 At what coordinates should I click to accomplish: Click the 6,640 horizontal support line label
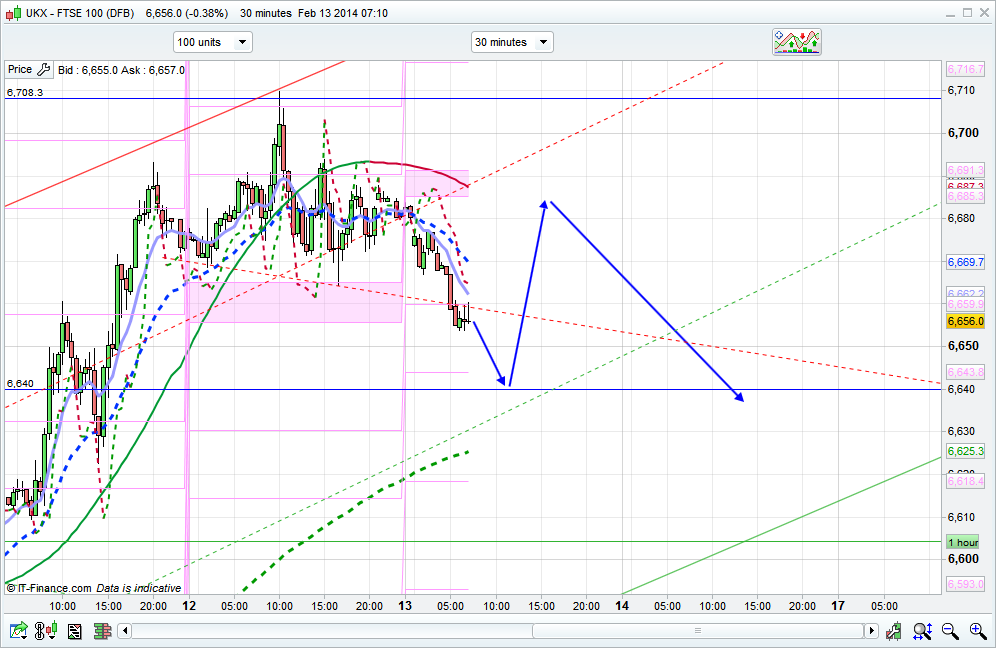point(19,383)
